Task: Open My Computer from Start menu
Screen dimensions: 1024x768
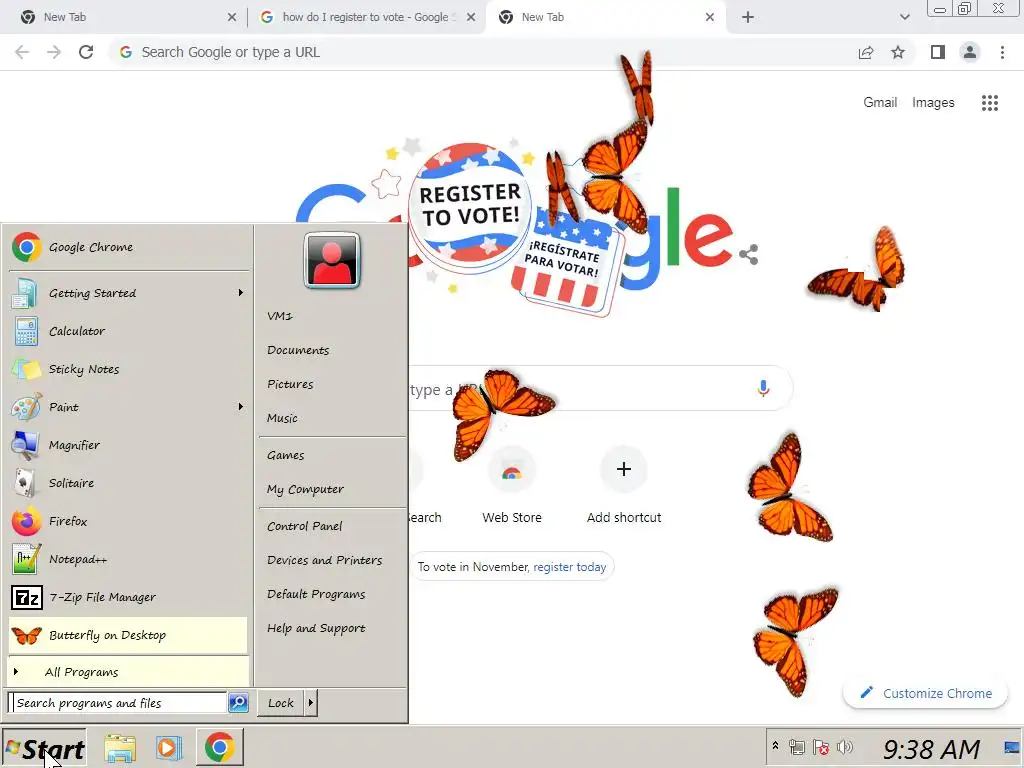Action: click(x=305, y=489)
